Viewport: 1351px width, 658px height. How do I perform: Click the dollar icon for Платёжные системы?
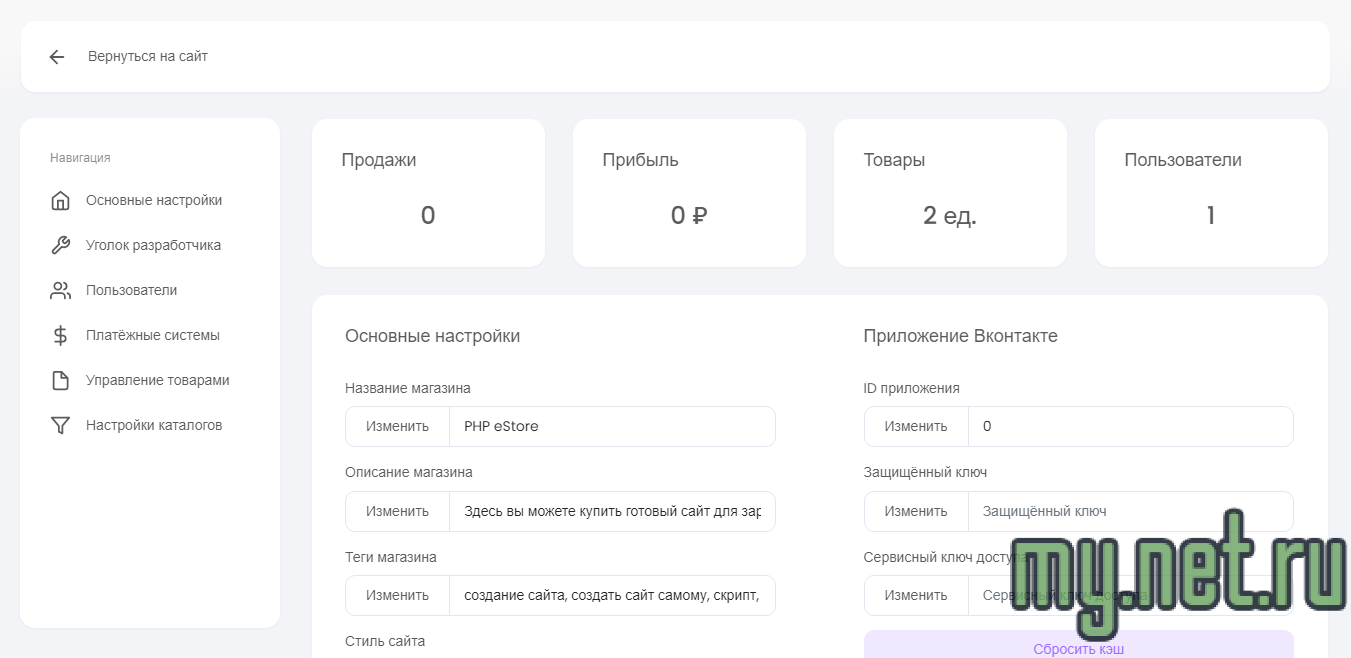(61, 335)
